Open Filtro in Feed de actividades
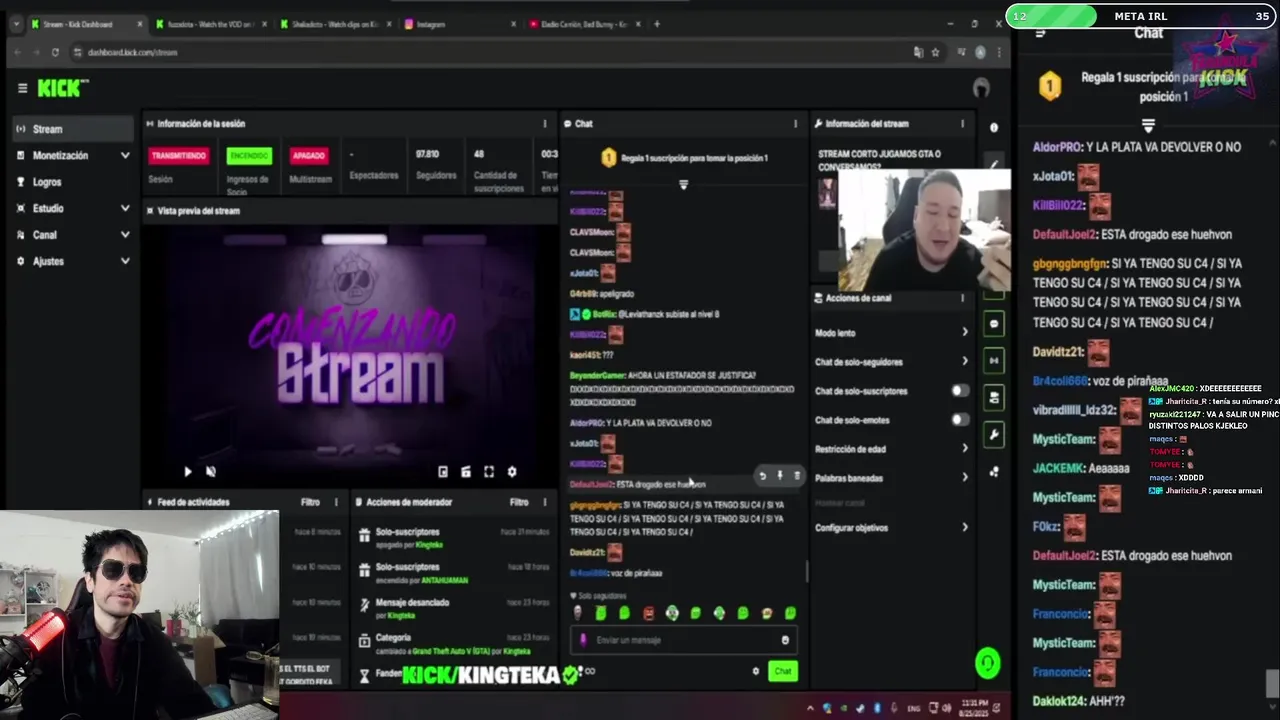The height and width of the screenshot is (720, 1280). point(310,502)
